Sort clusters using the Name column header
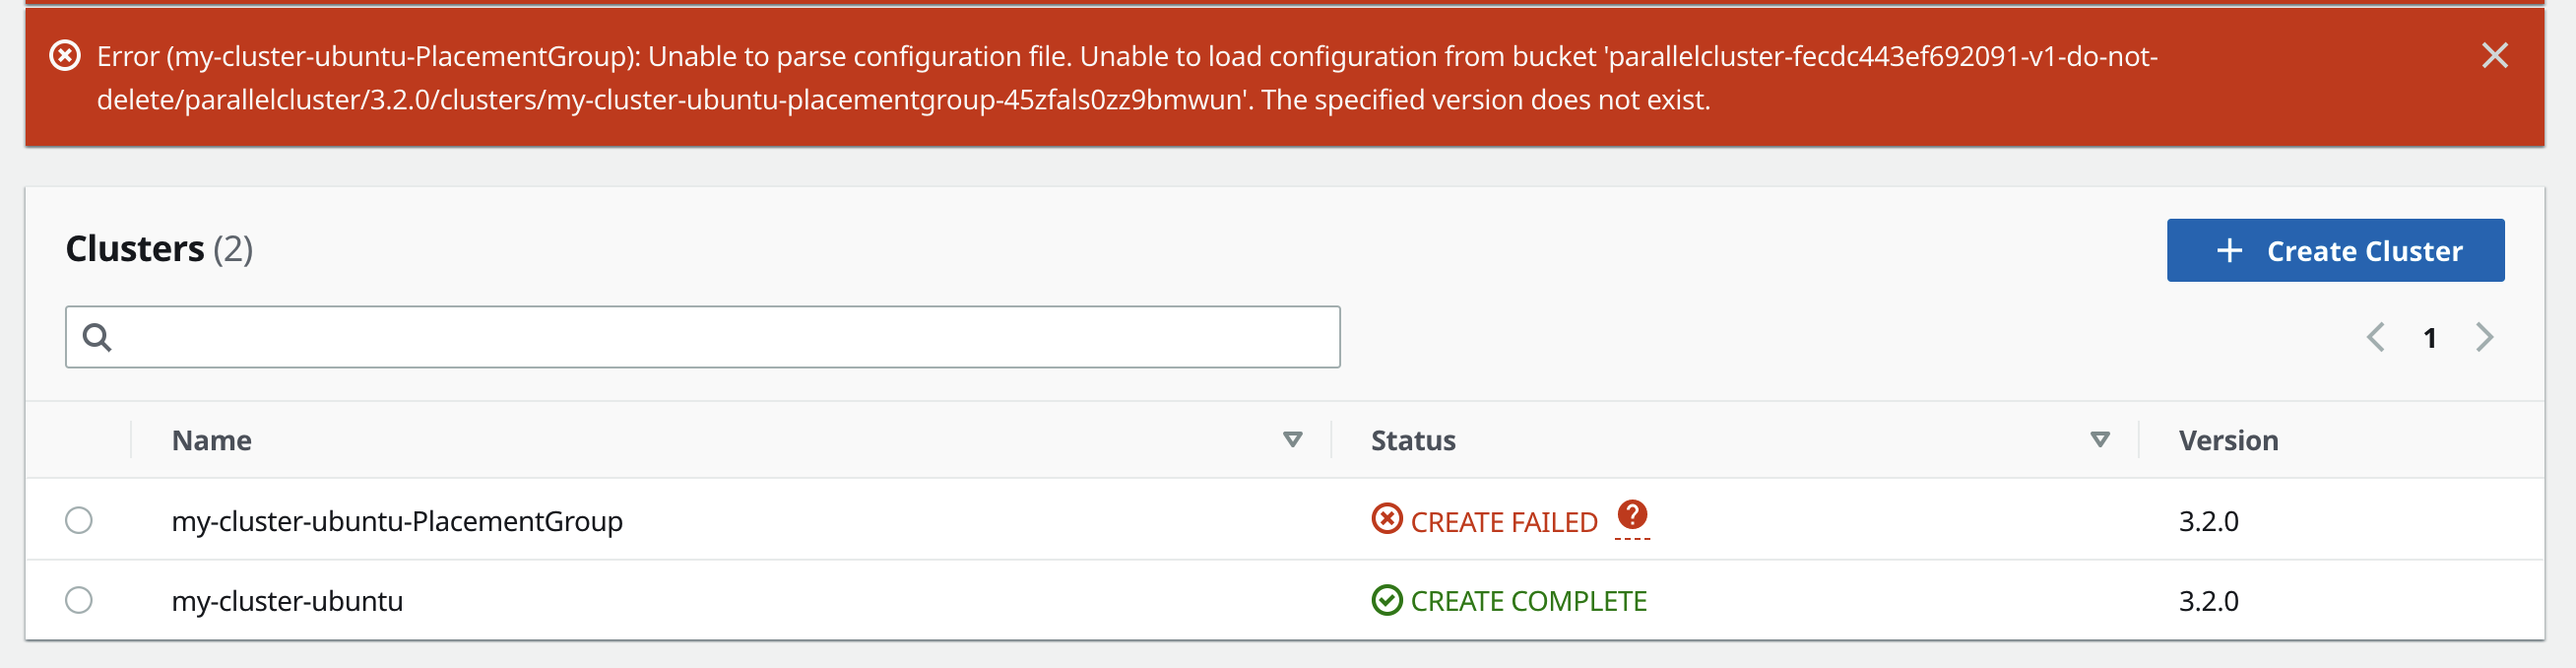This screenshot has height=668, width=2576. pos(212,439)
